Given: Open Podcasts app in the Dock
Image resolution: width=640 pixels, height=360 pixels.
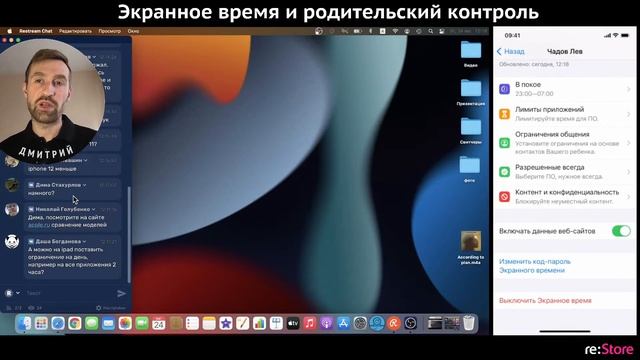Looking at the screenshot, I should tap(327, 324).
